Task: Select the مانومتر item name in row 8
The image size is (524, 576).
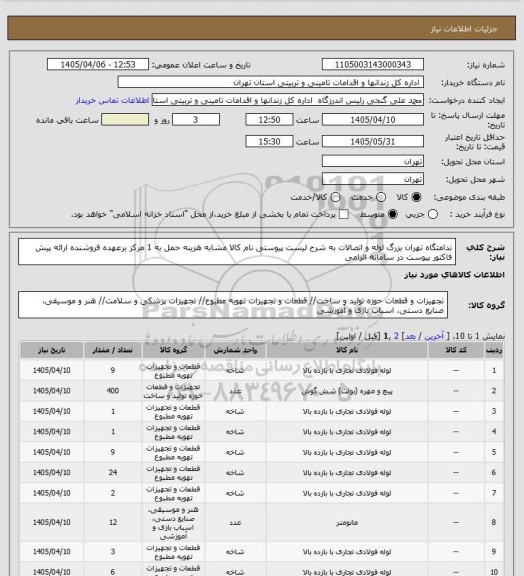Action: 347,522
